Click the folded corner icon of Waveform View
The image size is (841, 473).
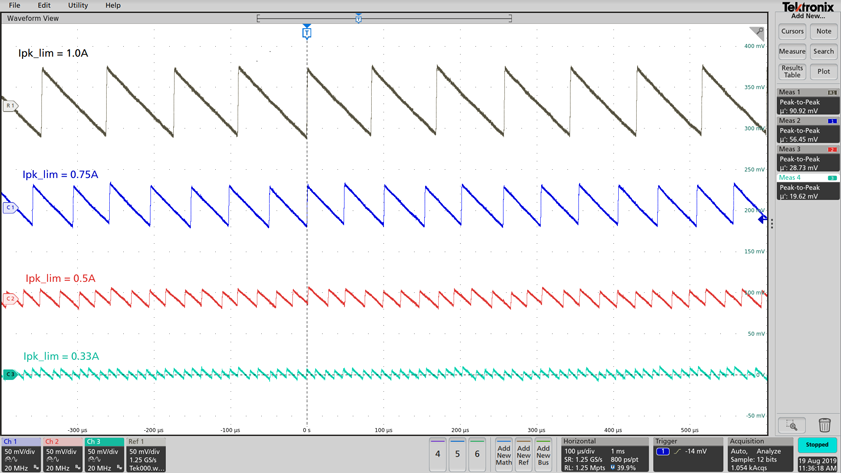[x=757, y=33]
